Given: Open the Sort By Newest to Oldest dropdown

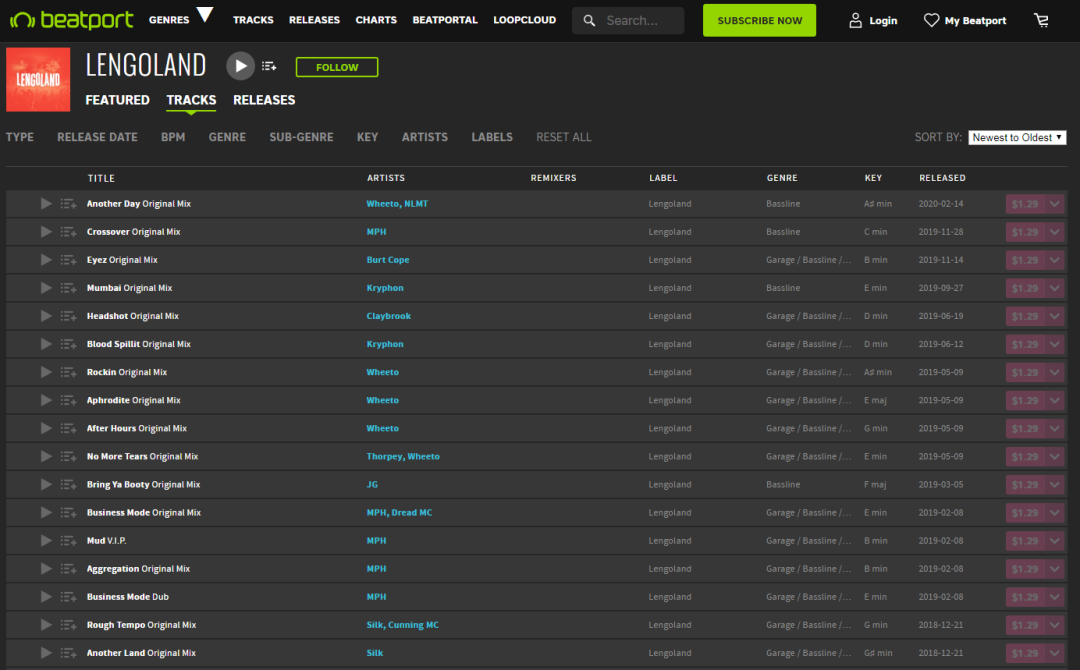Looking at the screenshot, I should (1017, 138).
